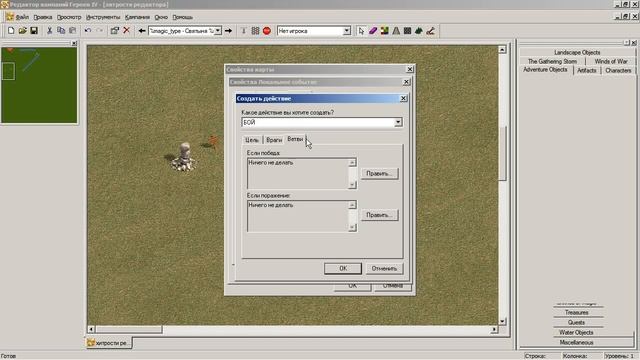The width and height of the screenshot is (640, 360).
Task: Click Править next to defeat branch
Action: (379, 215)
